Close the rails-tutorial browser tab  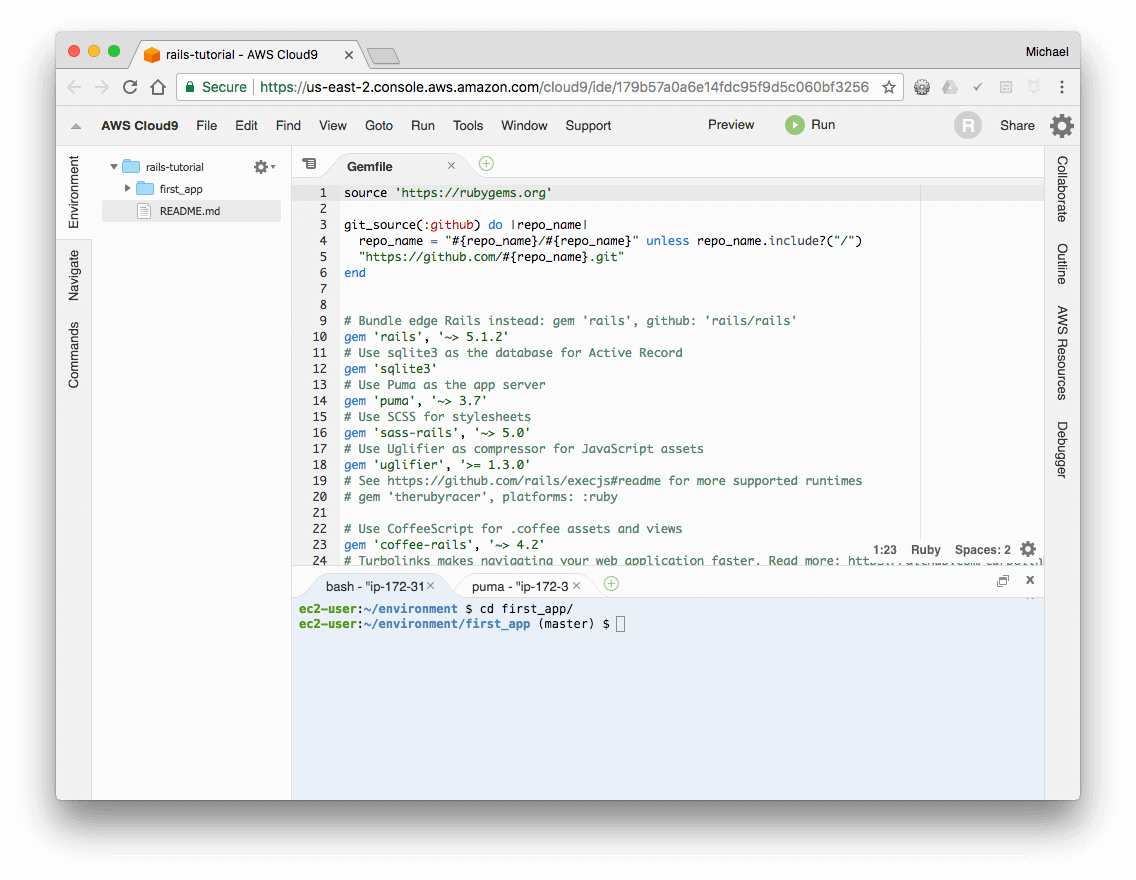tap(348, 55)
